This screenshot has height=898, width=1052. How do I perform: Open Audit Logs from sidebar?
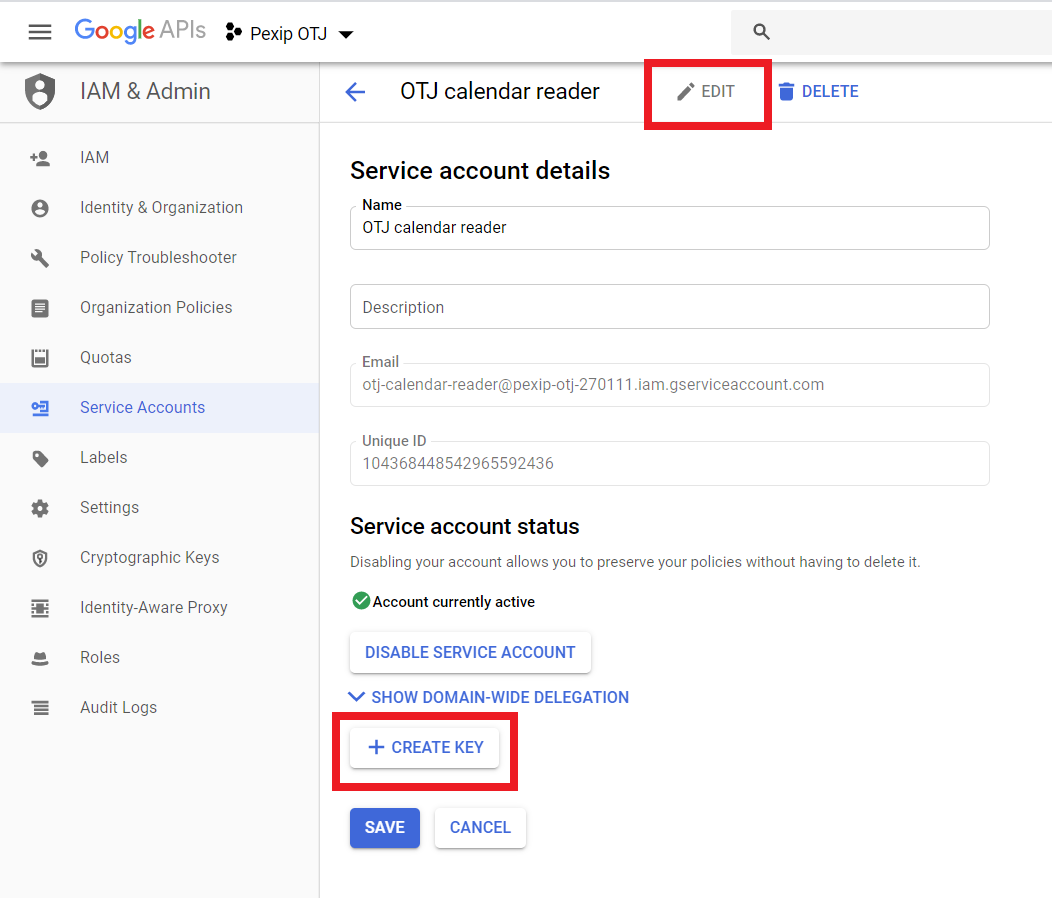(x=118, y=708)
